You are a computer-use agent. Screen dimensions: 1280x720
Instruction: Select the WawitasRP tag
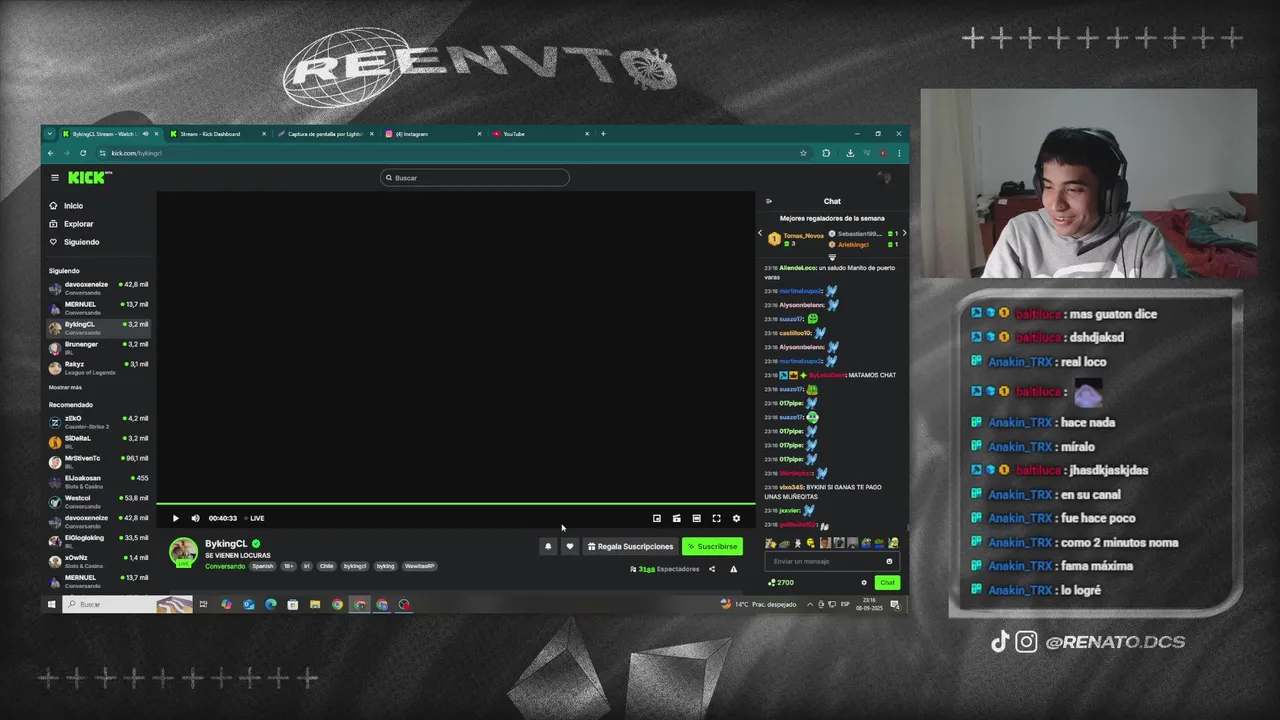click(x=420, y=566)
